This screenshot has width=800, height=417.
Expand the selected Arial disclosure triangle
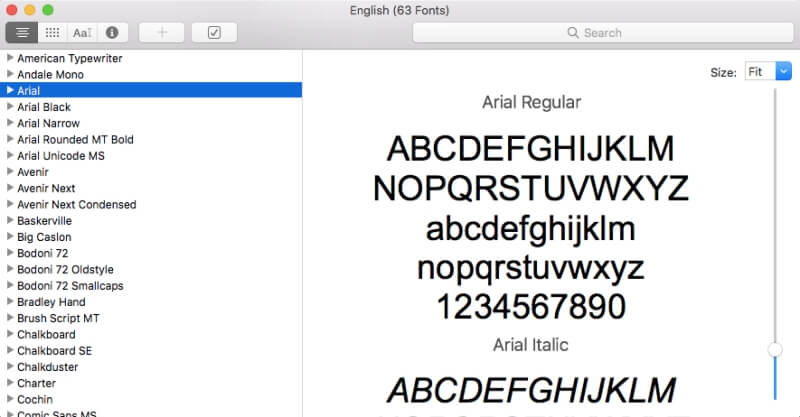(x=10, y=90)
